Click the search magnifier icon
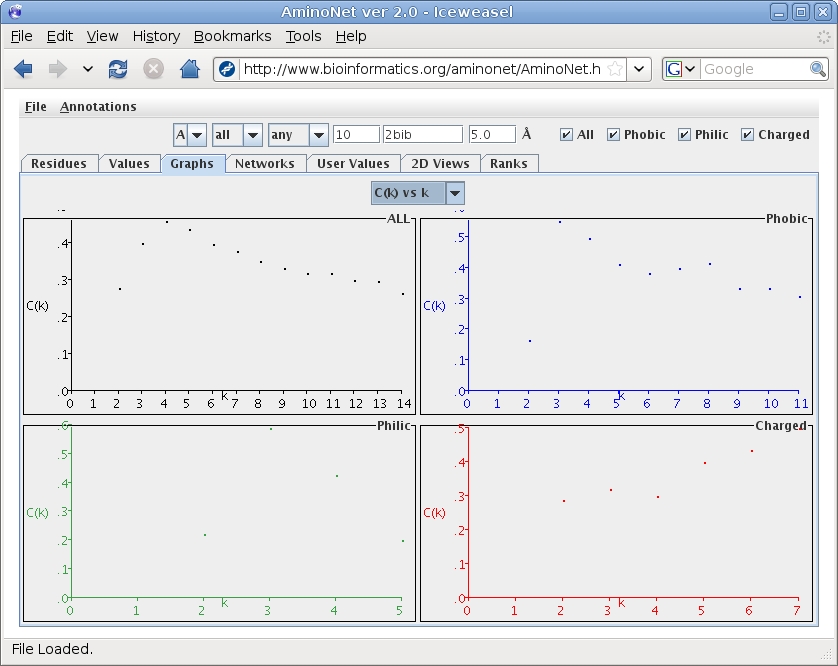Screen dimensions: 838x666 [x=818, y=69]
